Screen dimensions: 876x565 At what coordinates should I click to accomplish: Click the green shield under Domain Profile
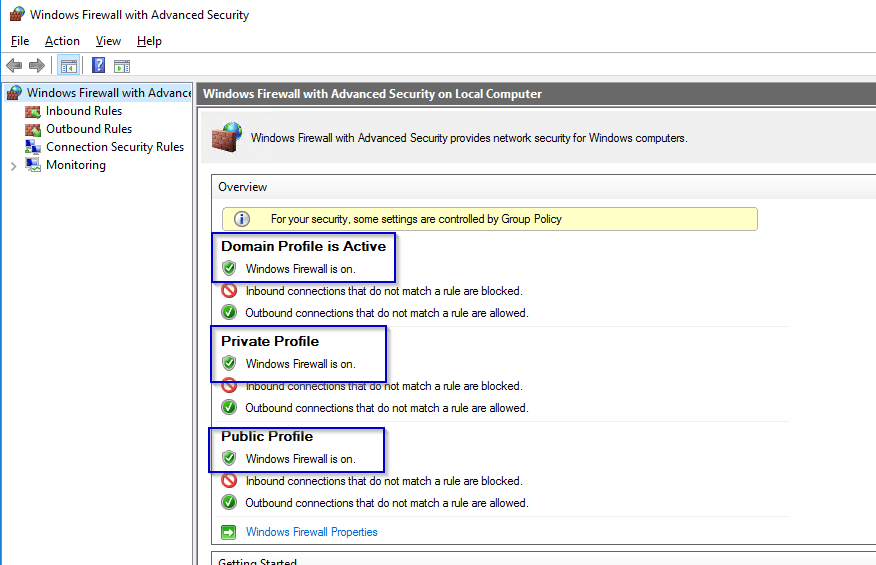[x=229, y=268]
